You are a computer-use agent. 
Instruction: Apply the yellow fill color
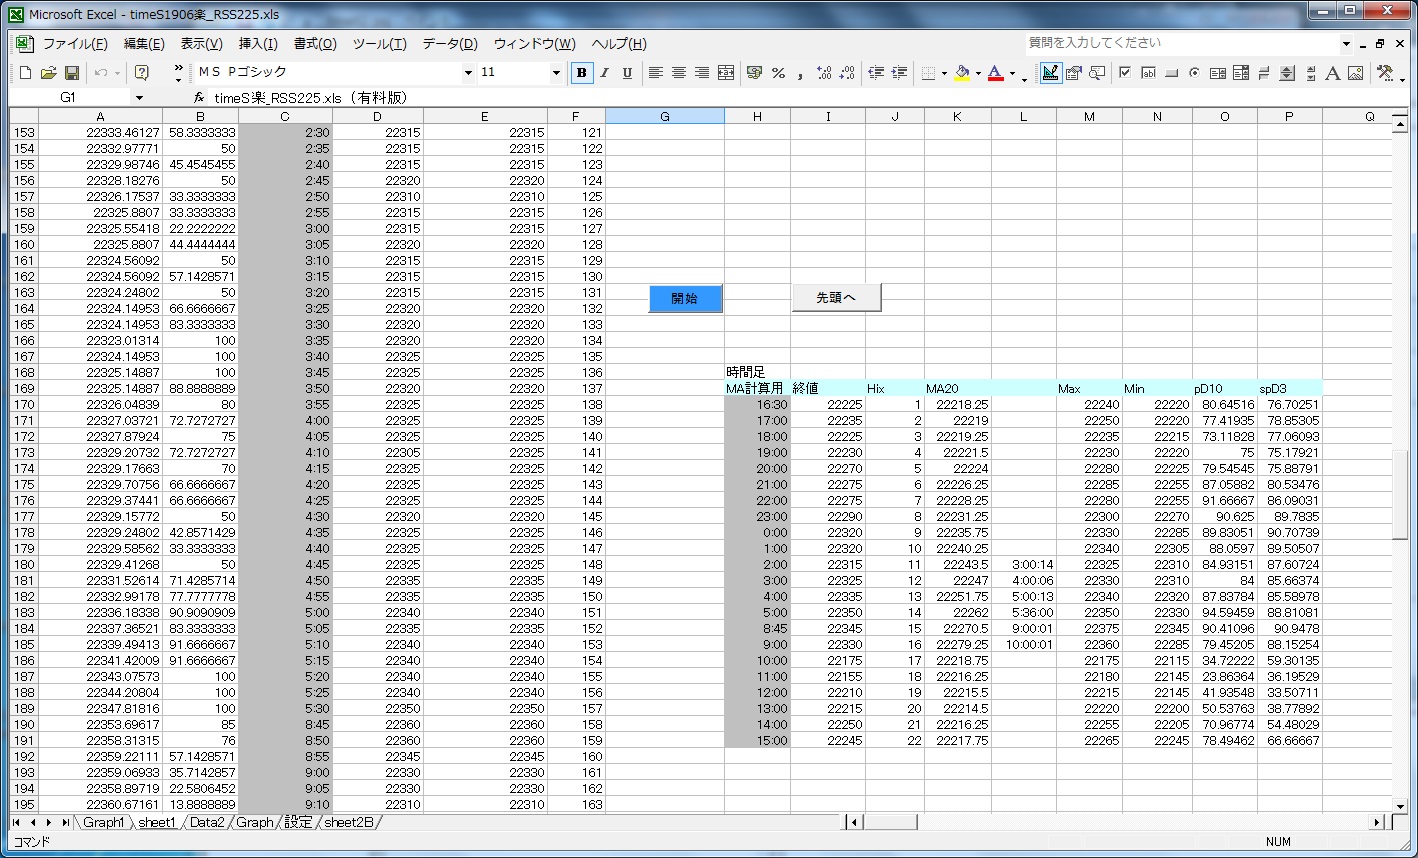(962, 73)
